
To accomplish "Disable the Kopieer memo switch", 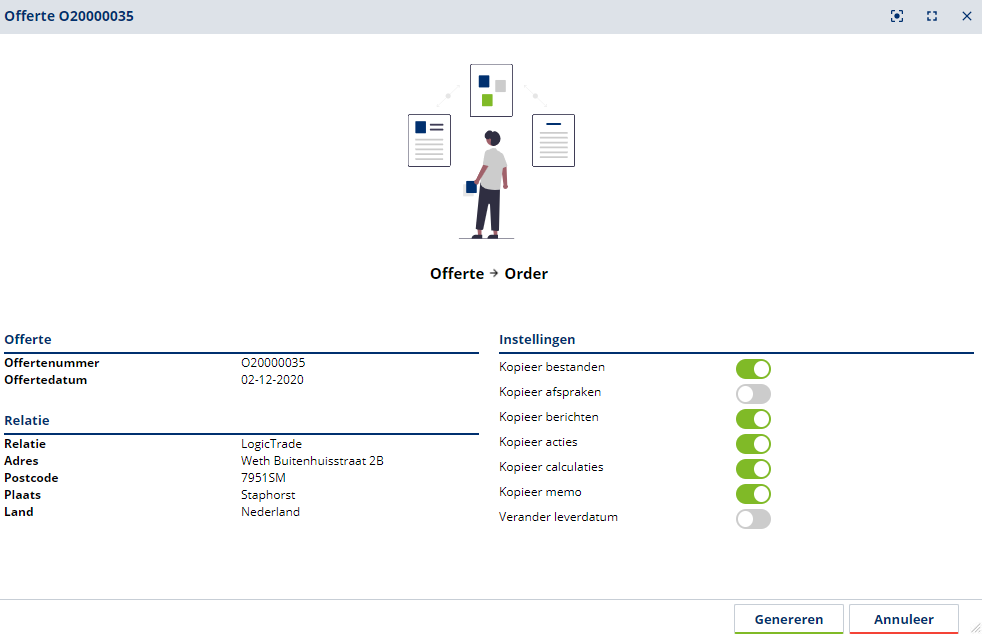I will [x=753, y=494].
